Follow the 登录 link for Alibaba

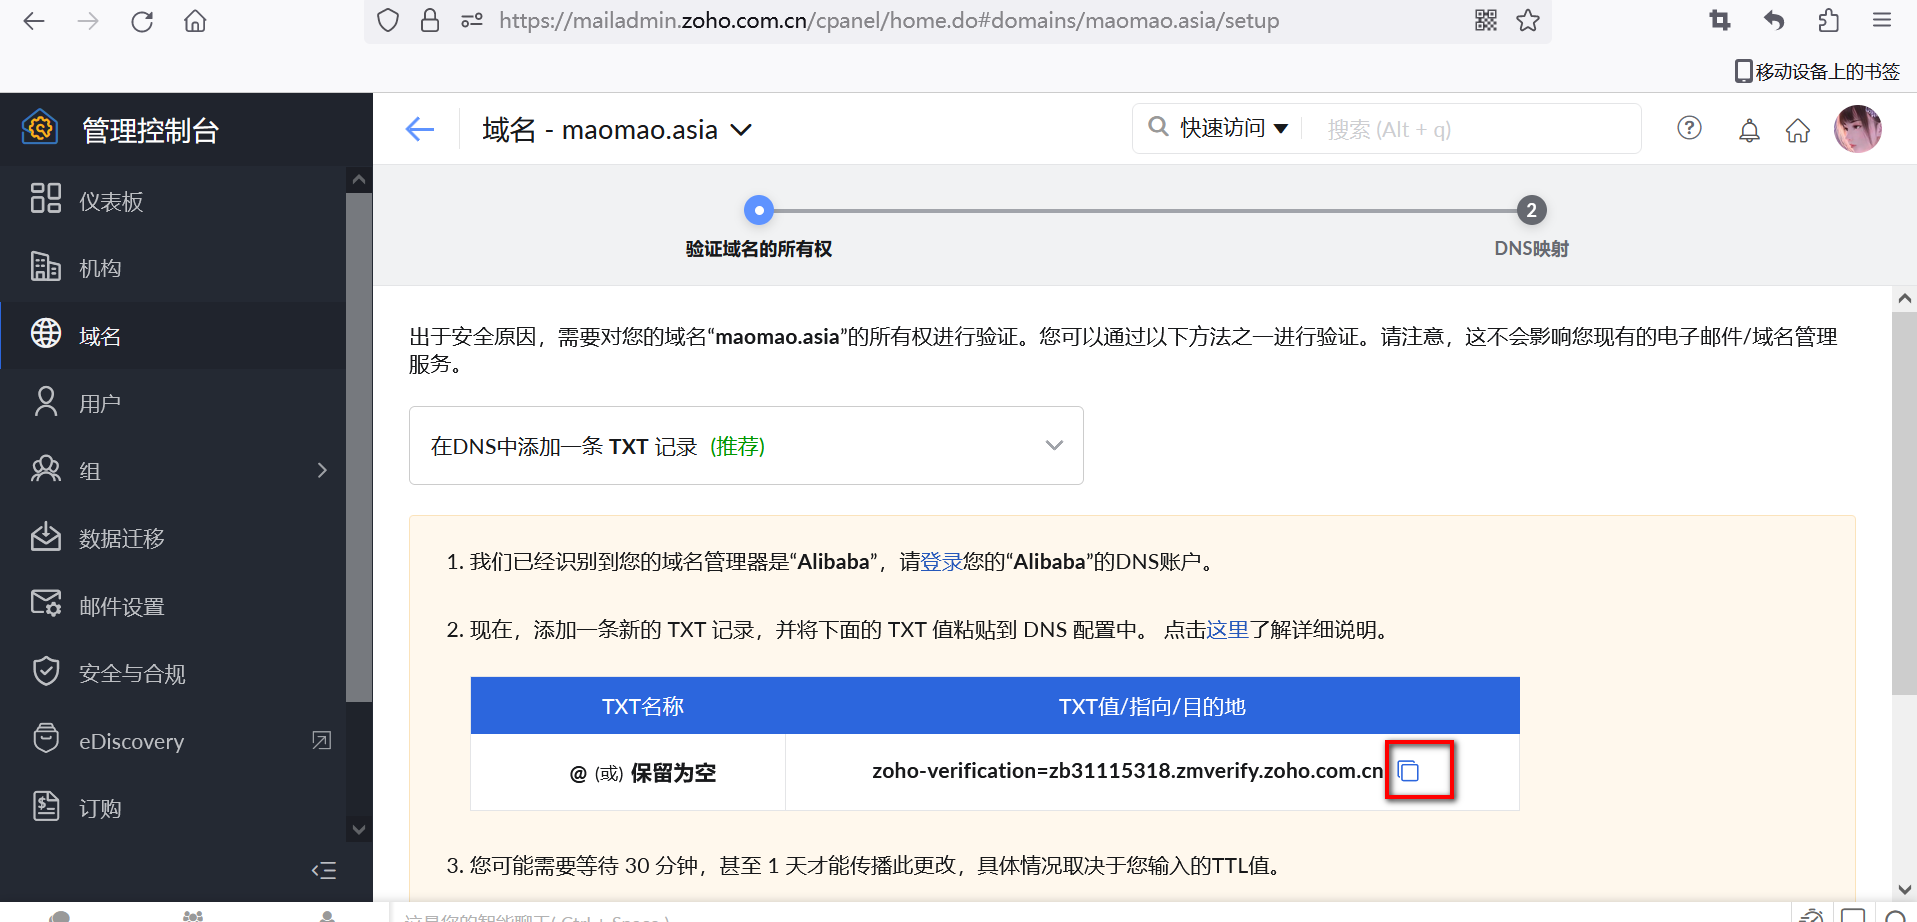point(941,562)
